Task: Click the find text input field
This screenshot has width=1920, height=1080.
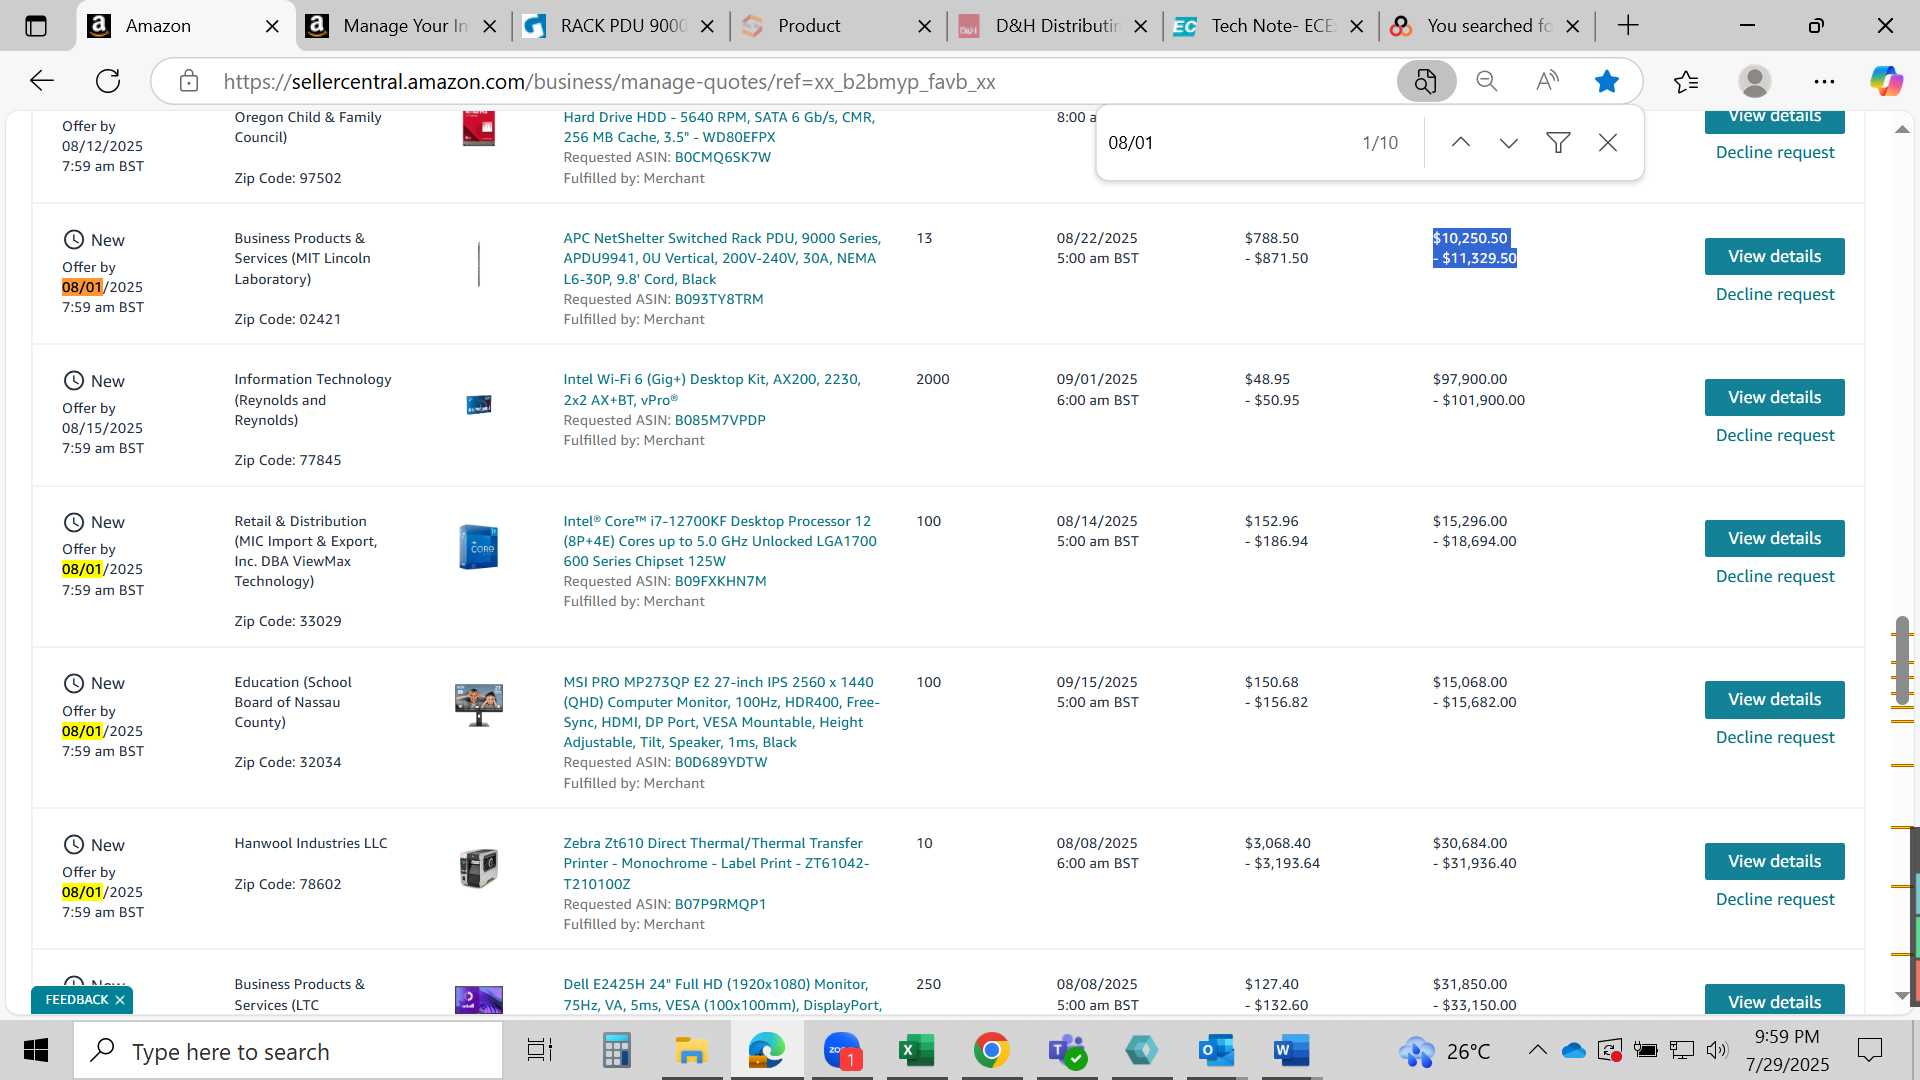Action: tap(1228, 143)
